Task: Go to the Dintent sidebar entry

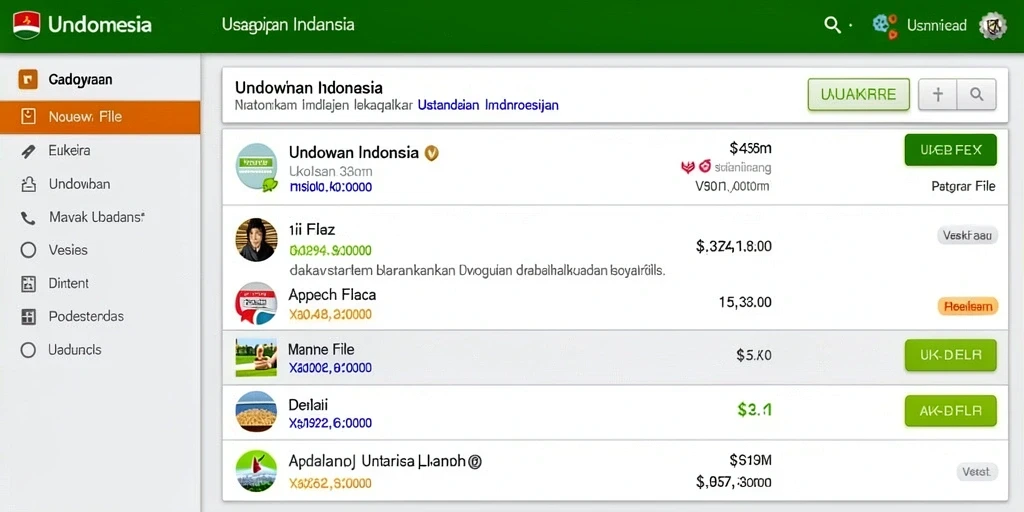Action: (x=100, y=283)
